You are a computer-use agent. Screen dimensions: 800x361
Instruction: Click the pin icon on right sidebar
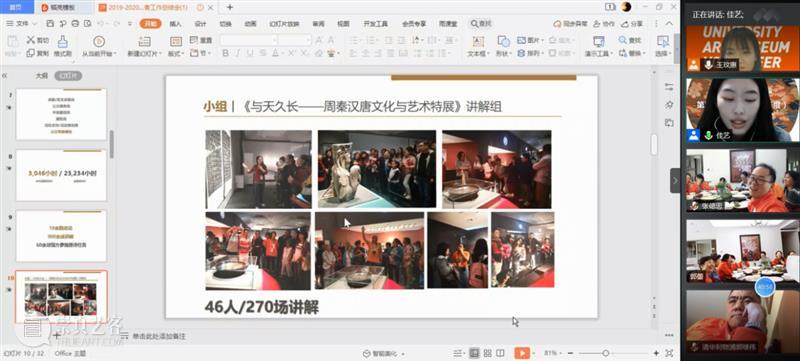click(x=669, y=104)
